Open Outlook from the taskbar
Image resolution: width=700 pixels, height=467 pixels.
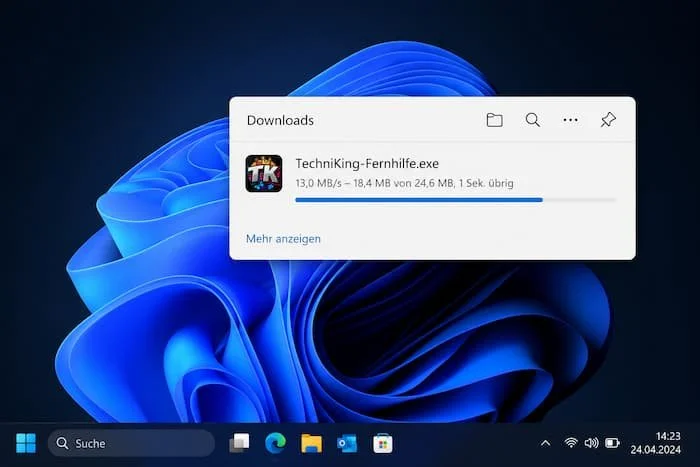pyautogui.click(x=347, y=443)
